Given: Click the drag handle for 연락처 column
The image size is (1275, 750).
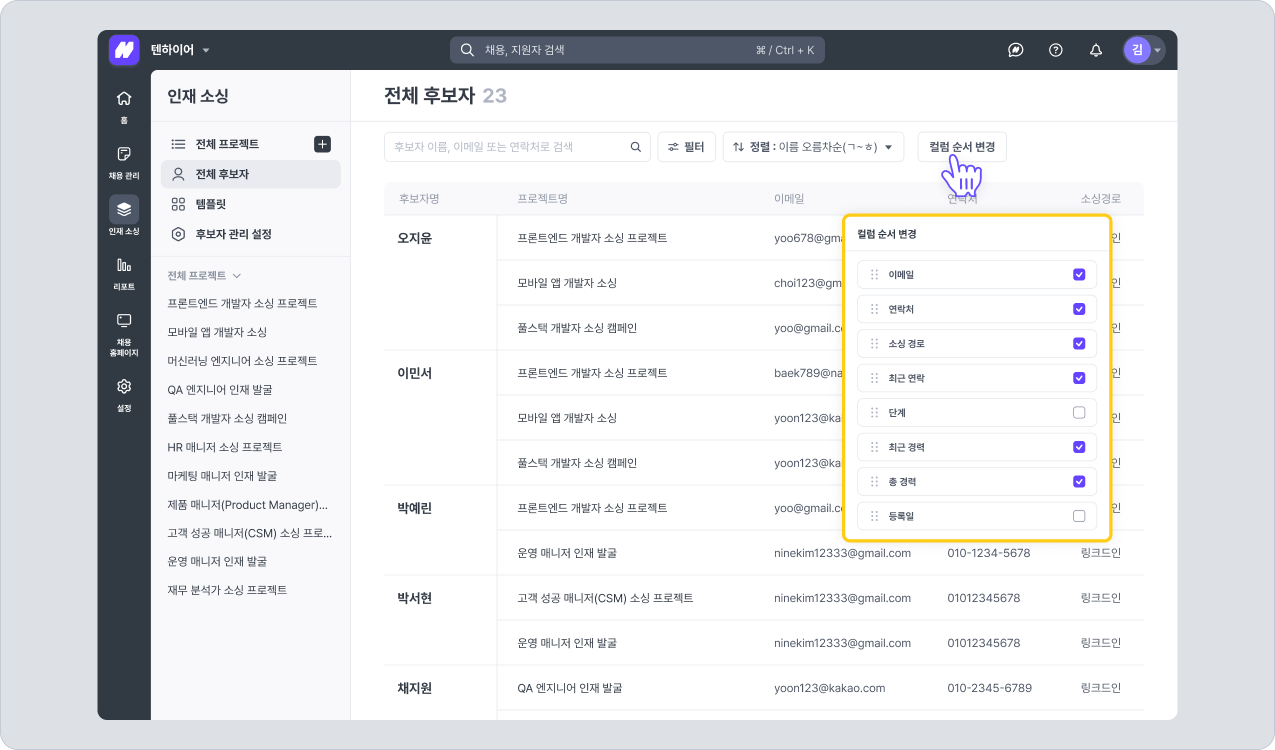Looking at the screenshot, I should pyautogui.click(x=874, y=309).
